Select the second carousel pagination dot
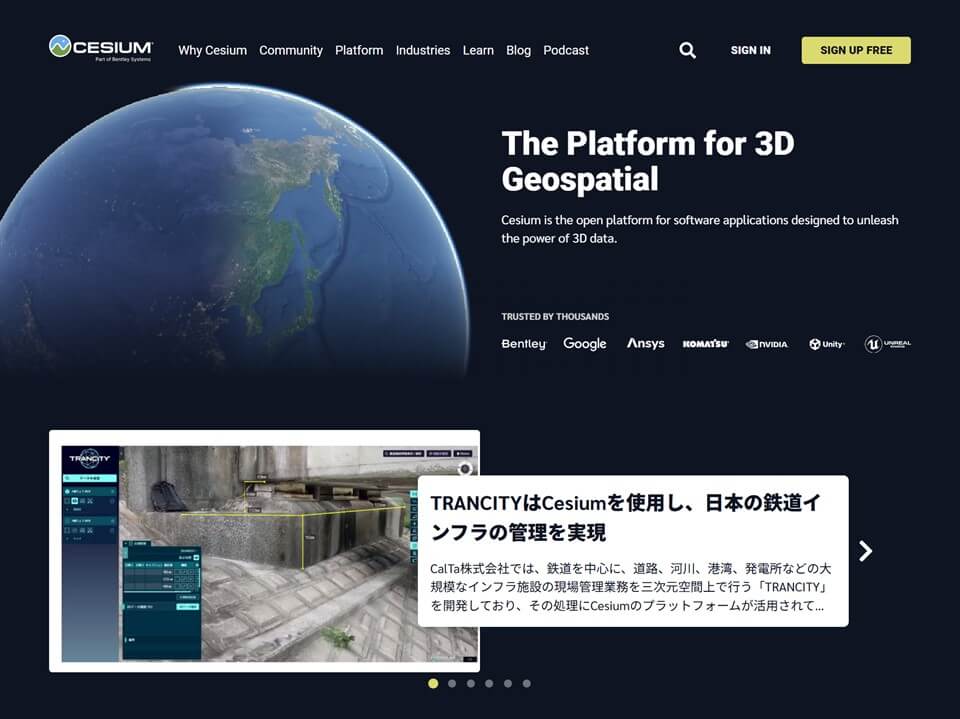The image size is (960, 719). tap(452, 684)
